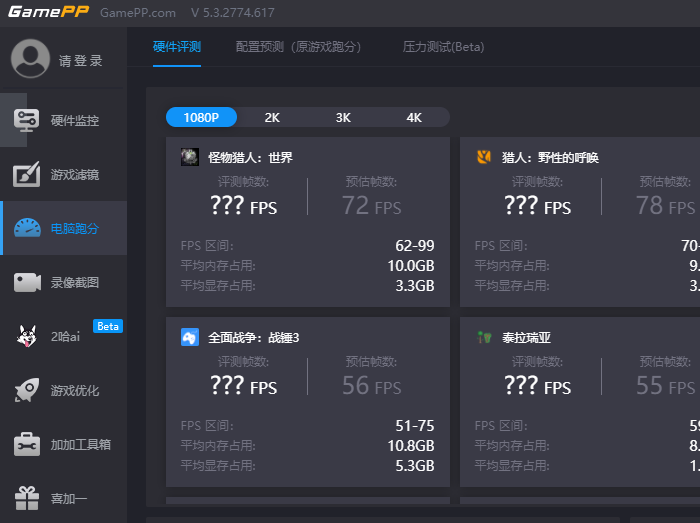
Task: Click the 10.8GB memory usage value
Action: (x=411, y=446)
